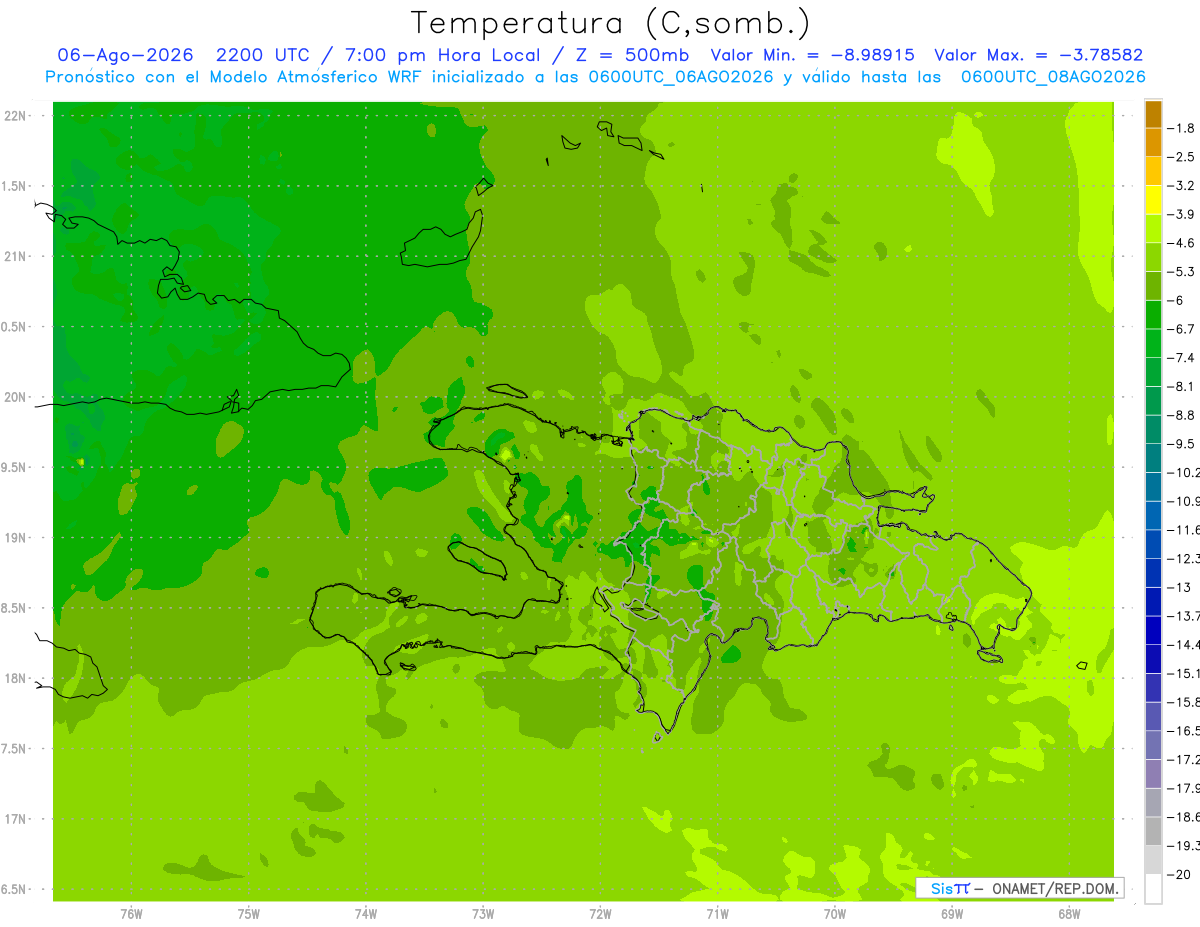Image resolution: width=1200 pixels, height=927 pixels.
Task: Select the blue swatch between -13 and -13.7
Action: [1153, 601]
